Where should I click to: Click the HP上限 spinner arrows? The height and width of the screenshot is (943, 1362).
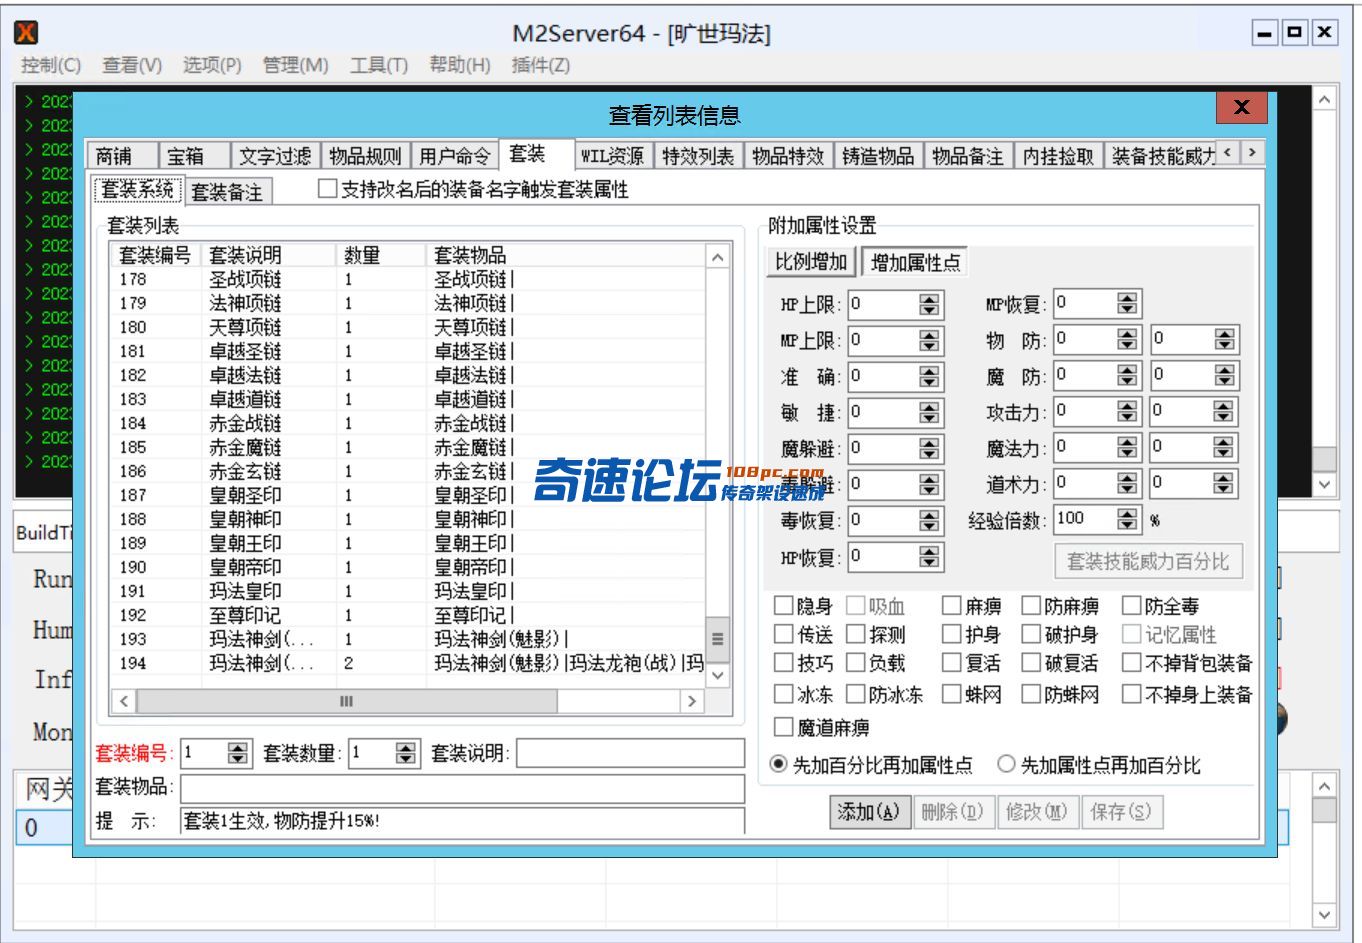[x=930, y=304]
